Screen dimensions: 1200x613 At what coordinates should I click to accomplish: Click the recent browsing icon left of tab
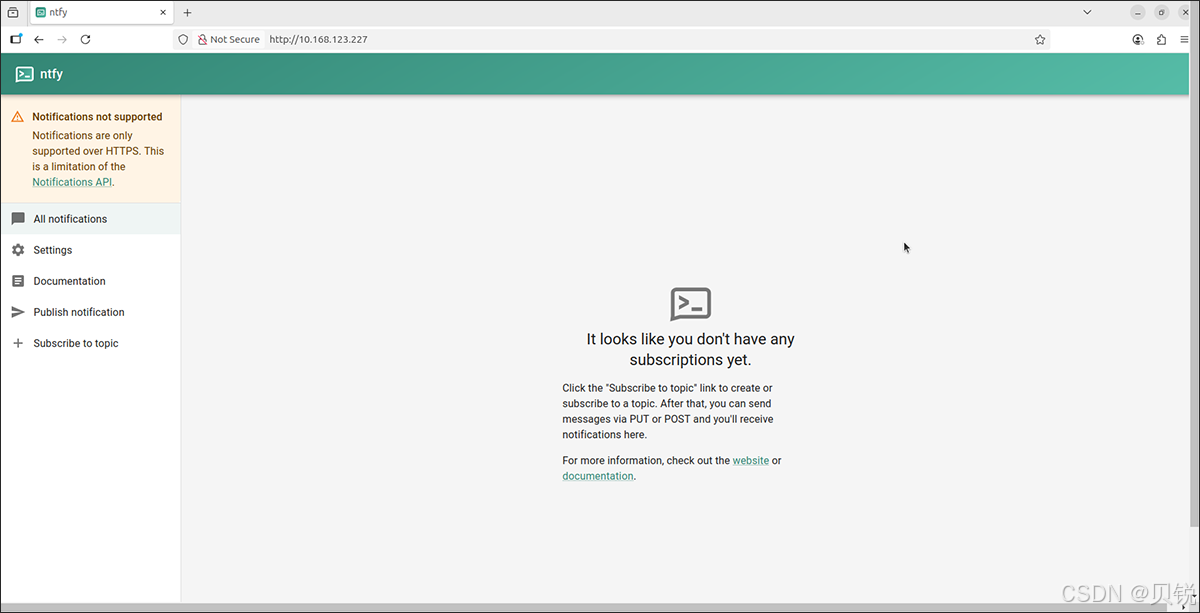(x=13, y=13)
